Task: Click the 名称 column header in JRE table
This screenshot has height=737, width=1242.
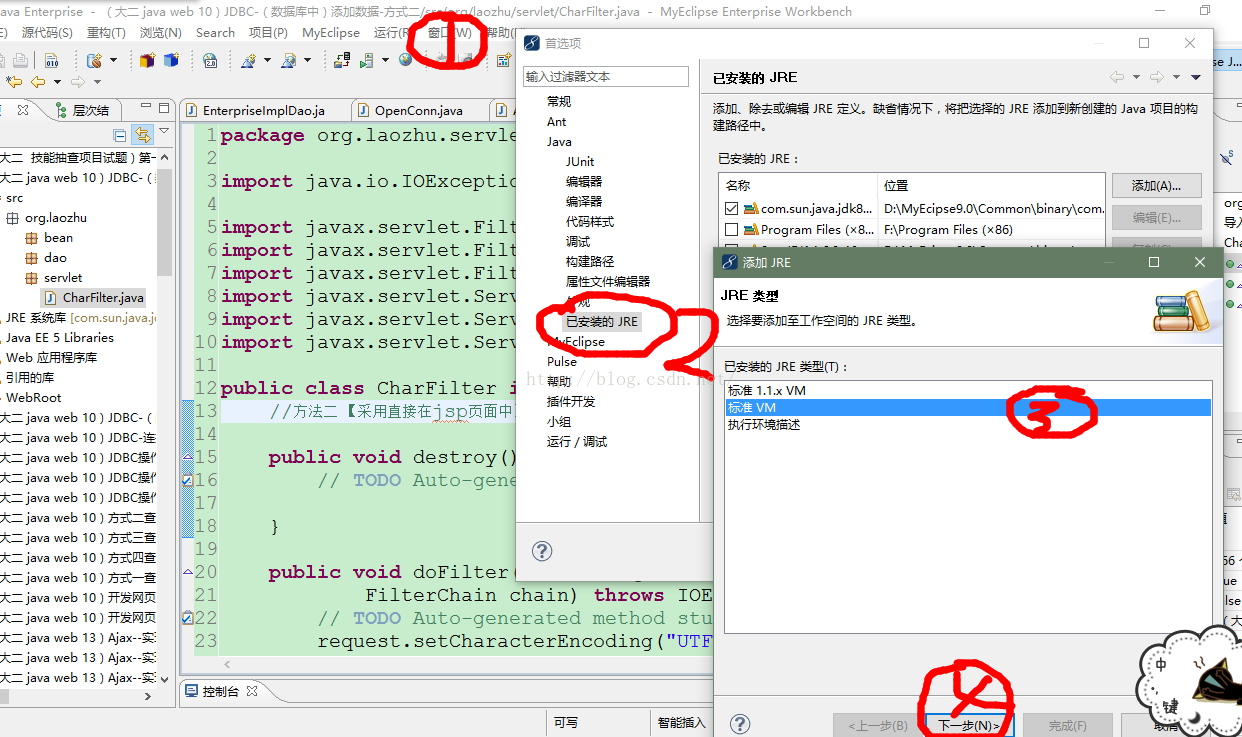Action: tap(798, 185)
